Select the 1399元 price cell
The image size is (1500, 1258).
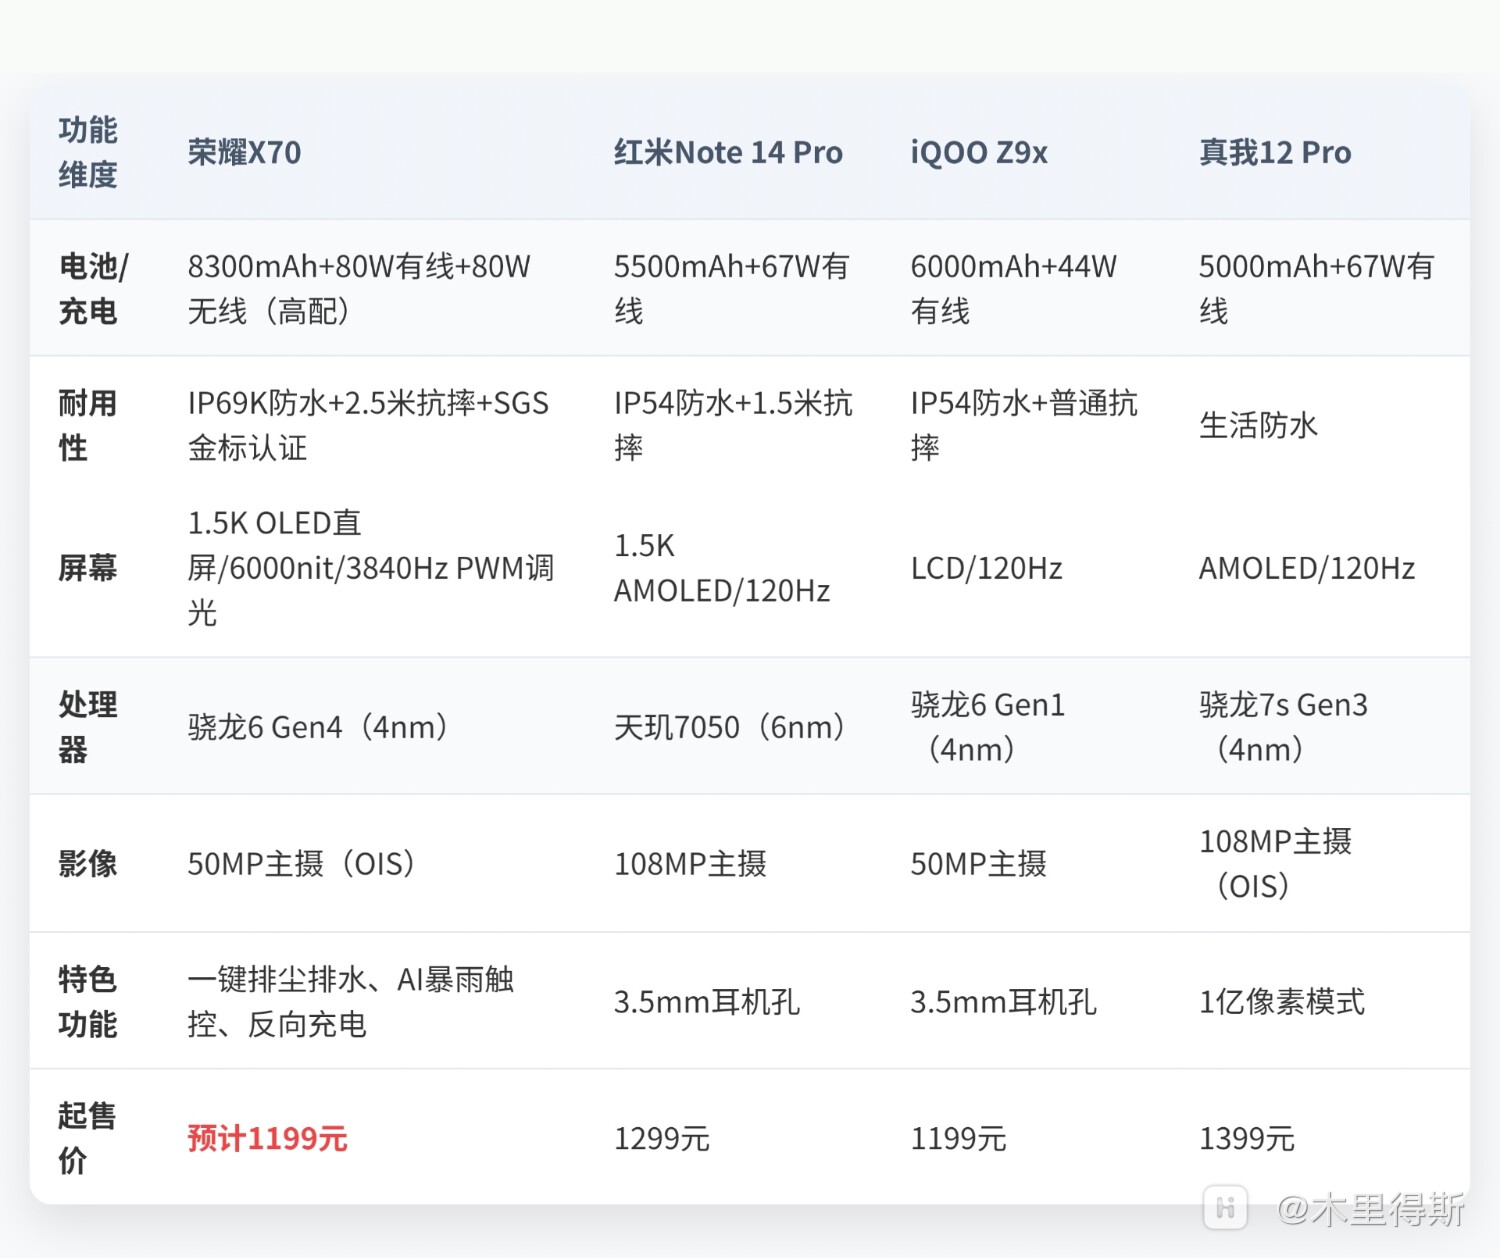1246,1138
